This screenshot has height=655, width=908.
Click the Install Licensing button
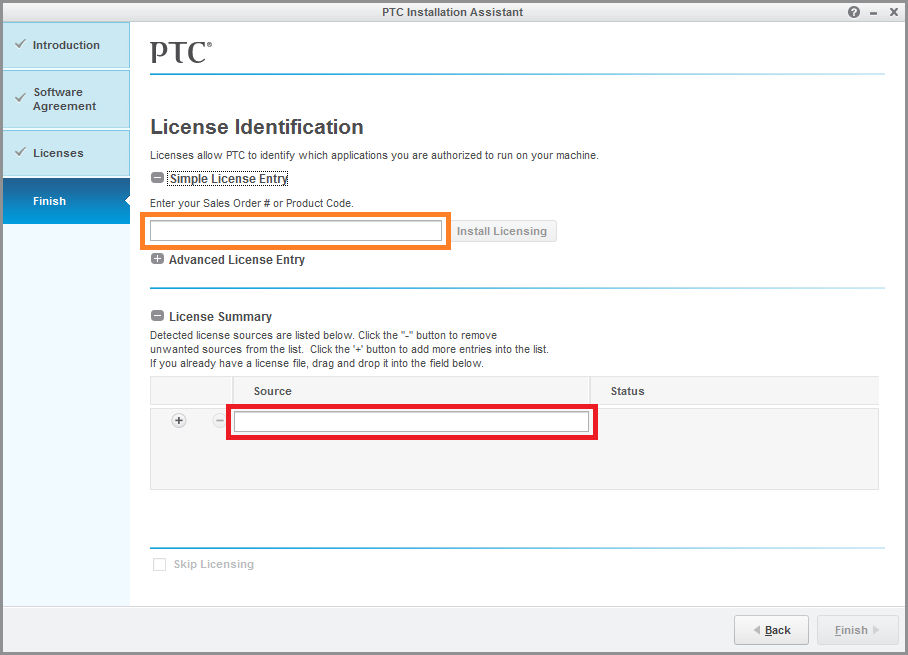click(x=501, y=231)
